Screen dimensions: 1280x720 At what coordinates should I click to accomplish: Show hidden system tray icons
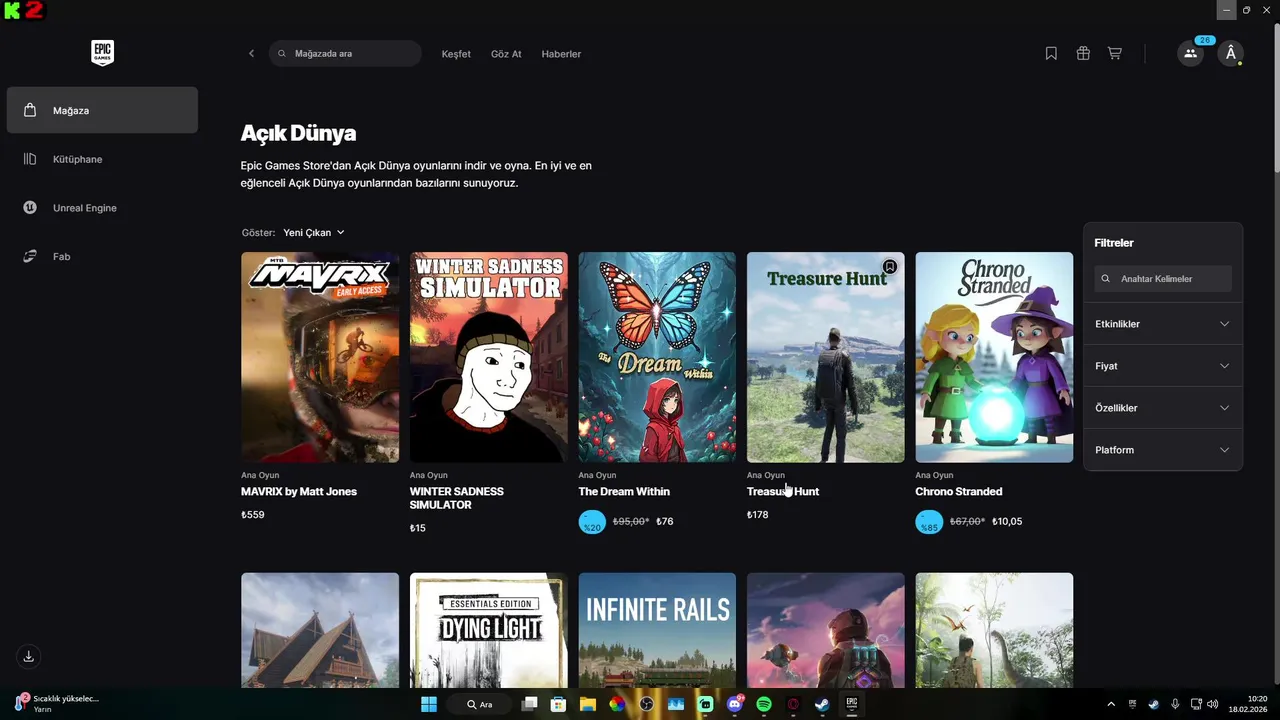tap(1111, 704)
